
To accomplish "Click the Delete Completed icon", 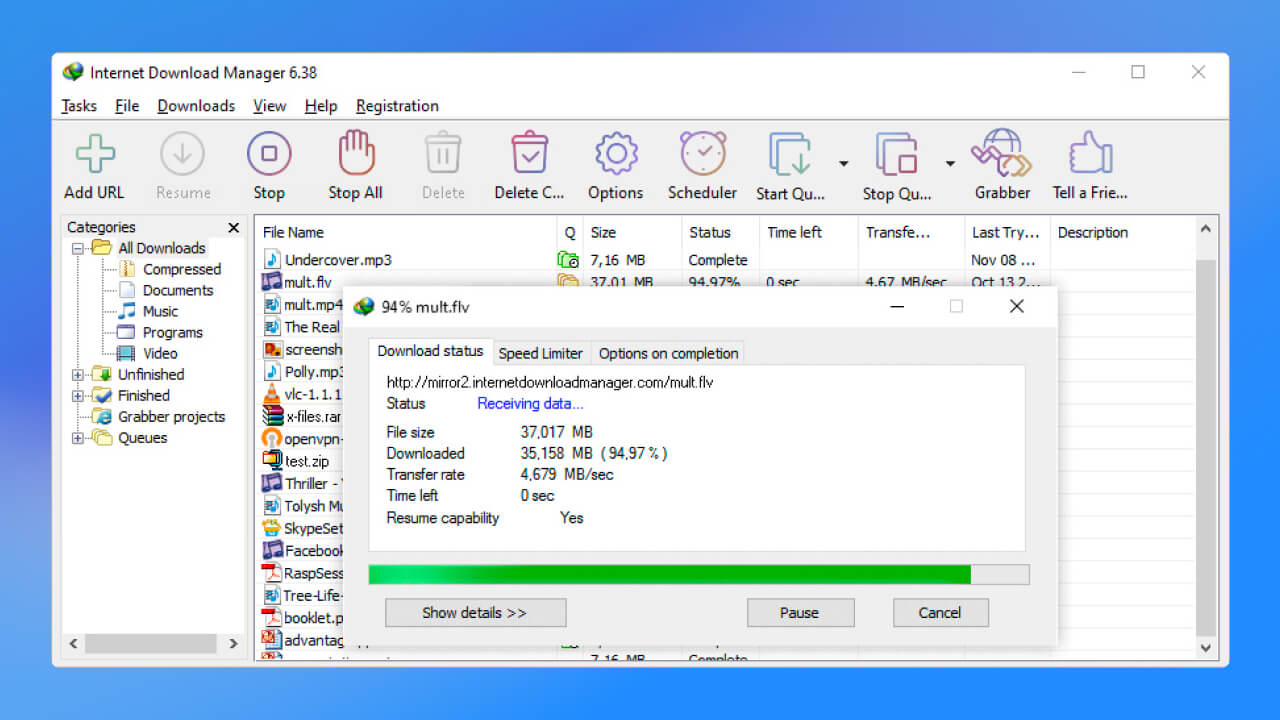I will (x=529, y=154).
